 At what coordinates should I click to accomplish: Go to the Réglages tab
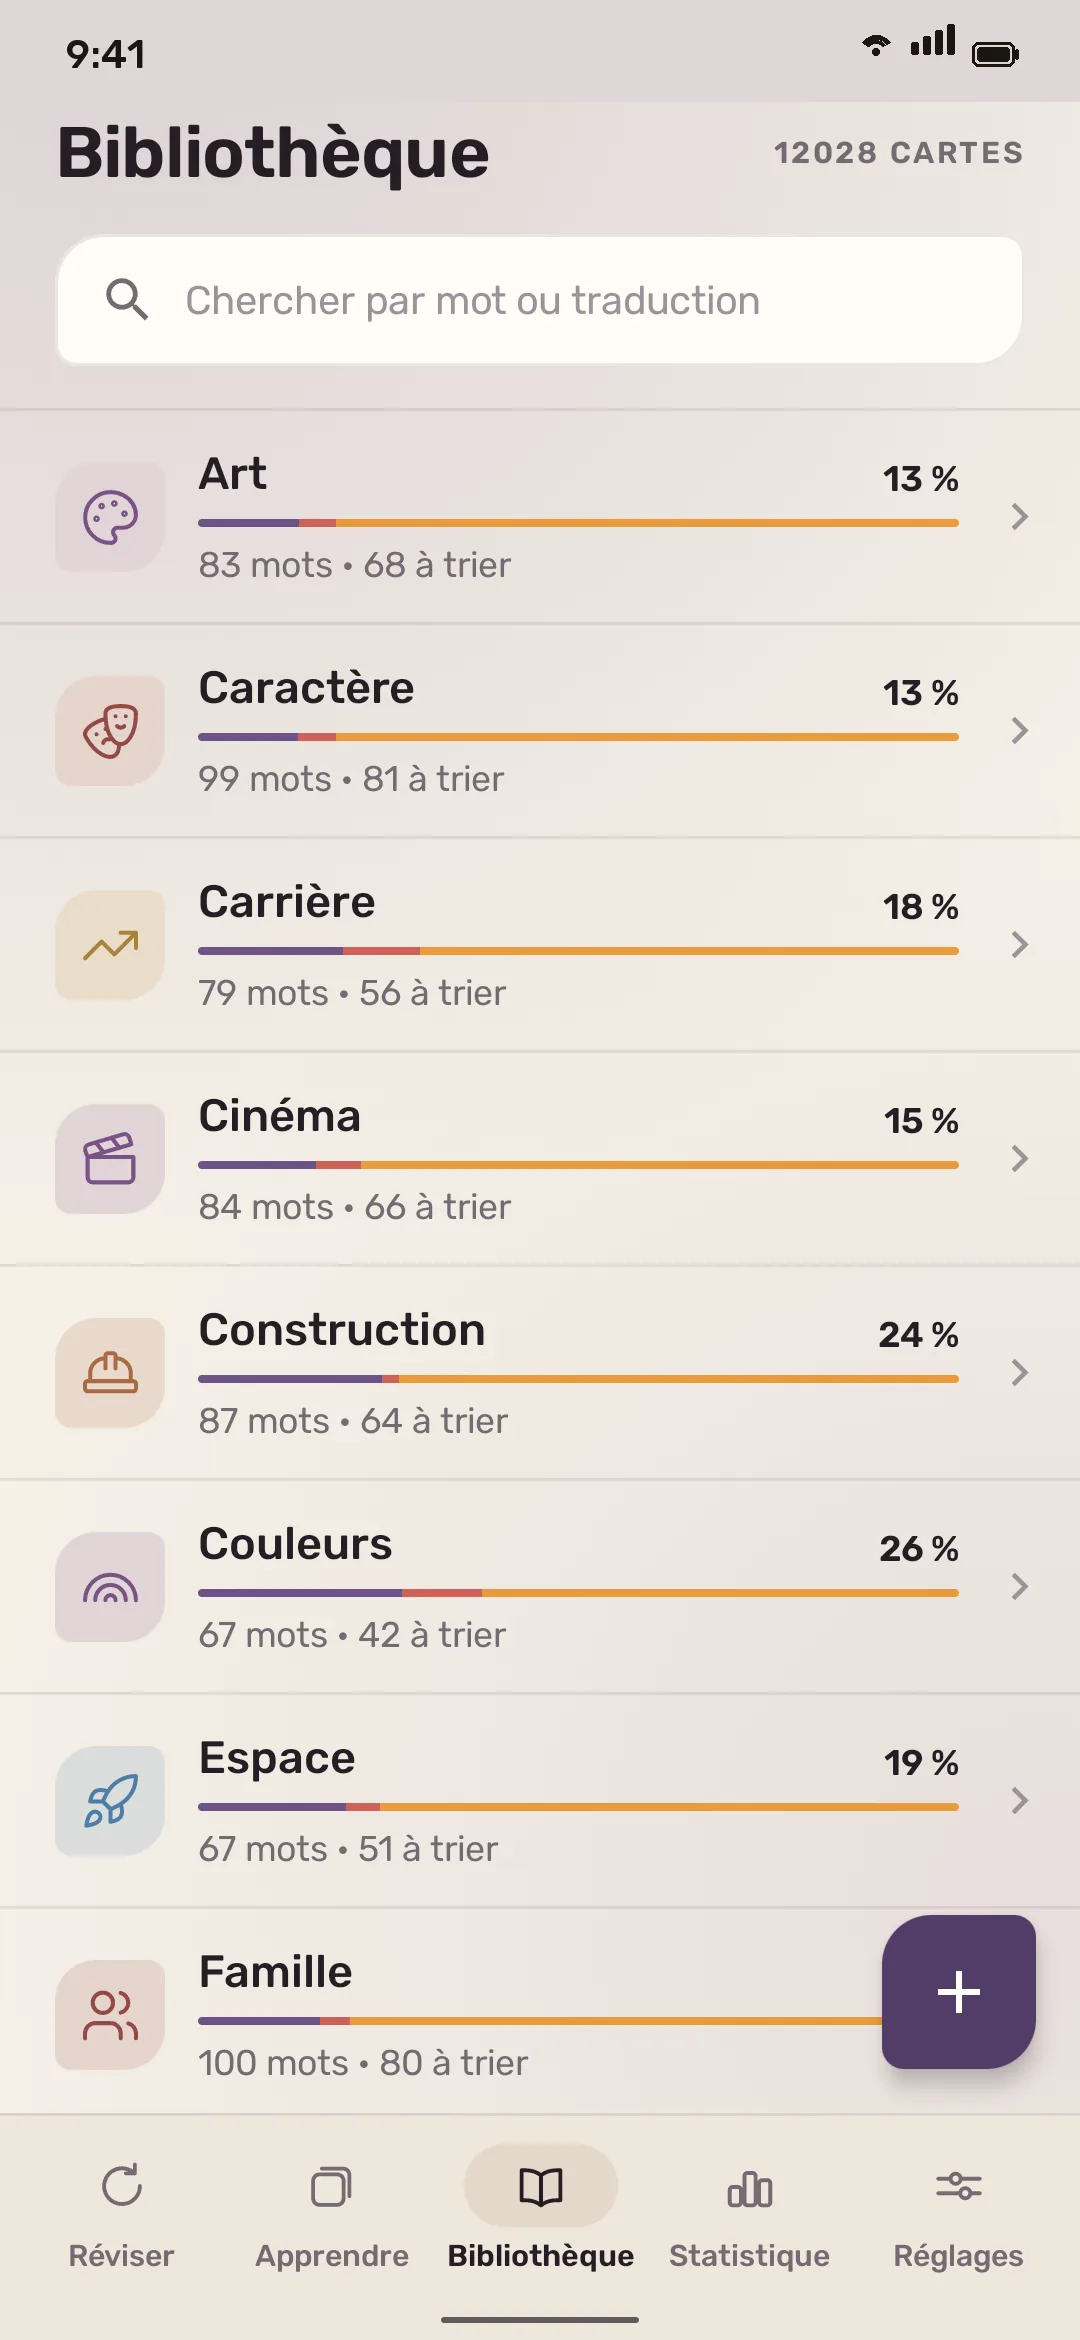pyautogui.click(x=958, y=2212)
